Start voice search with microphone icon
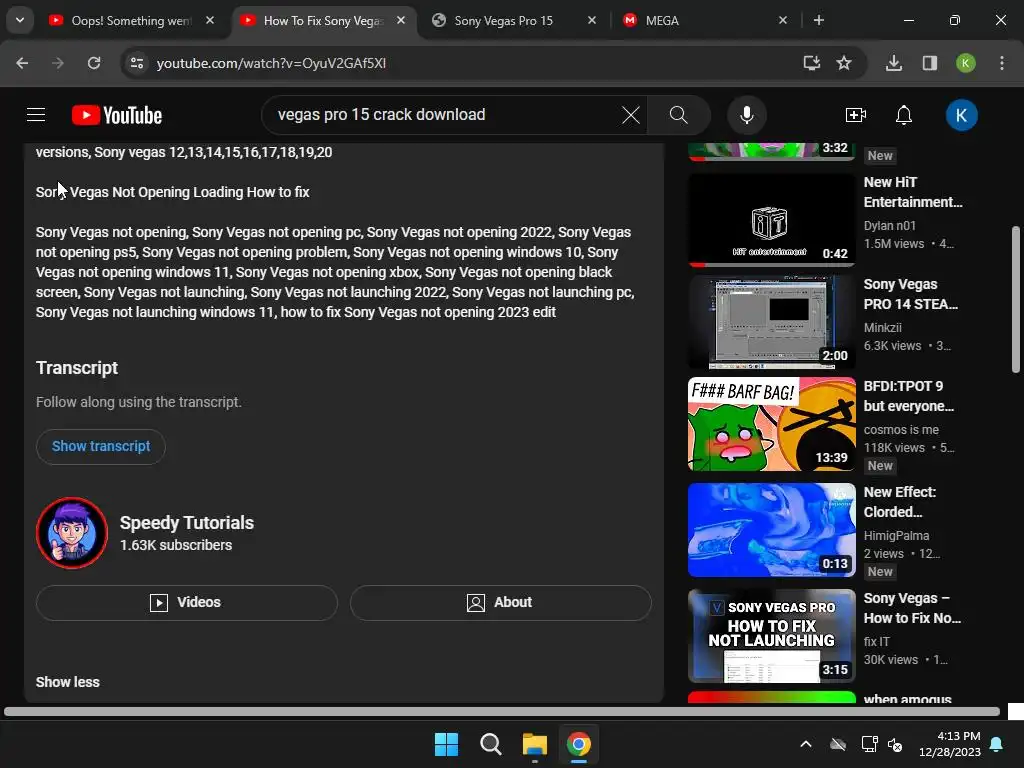1024x768 pixels. tap(746, 115)
